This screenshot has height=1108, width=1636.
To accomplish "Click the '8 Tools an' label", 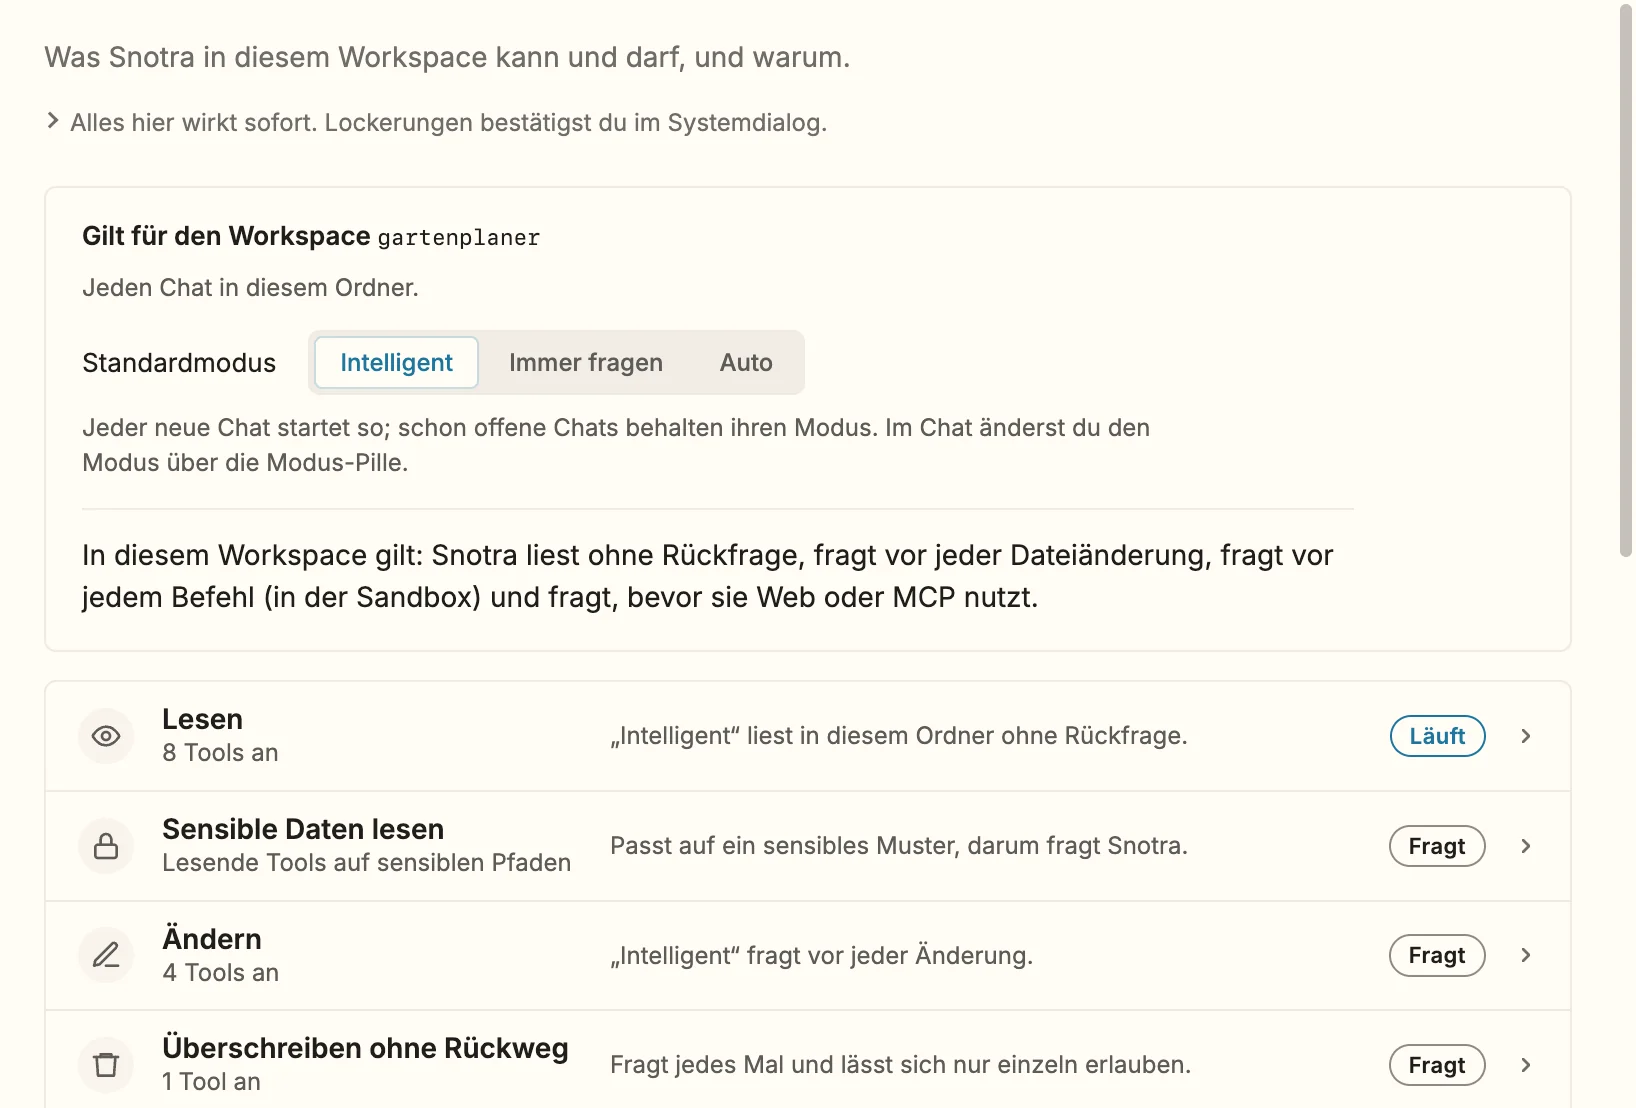I will 220,753.
